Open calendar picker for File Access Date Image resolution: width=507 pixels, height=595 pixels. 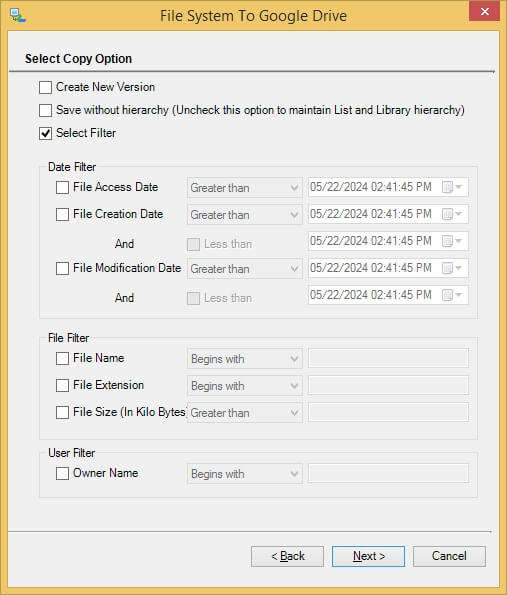452,187
